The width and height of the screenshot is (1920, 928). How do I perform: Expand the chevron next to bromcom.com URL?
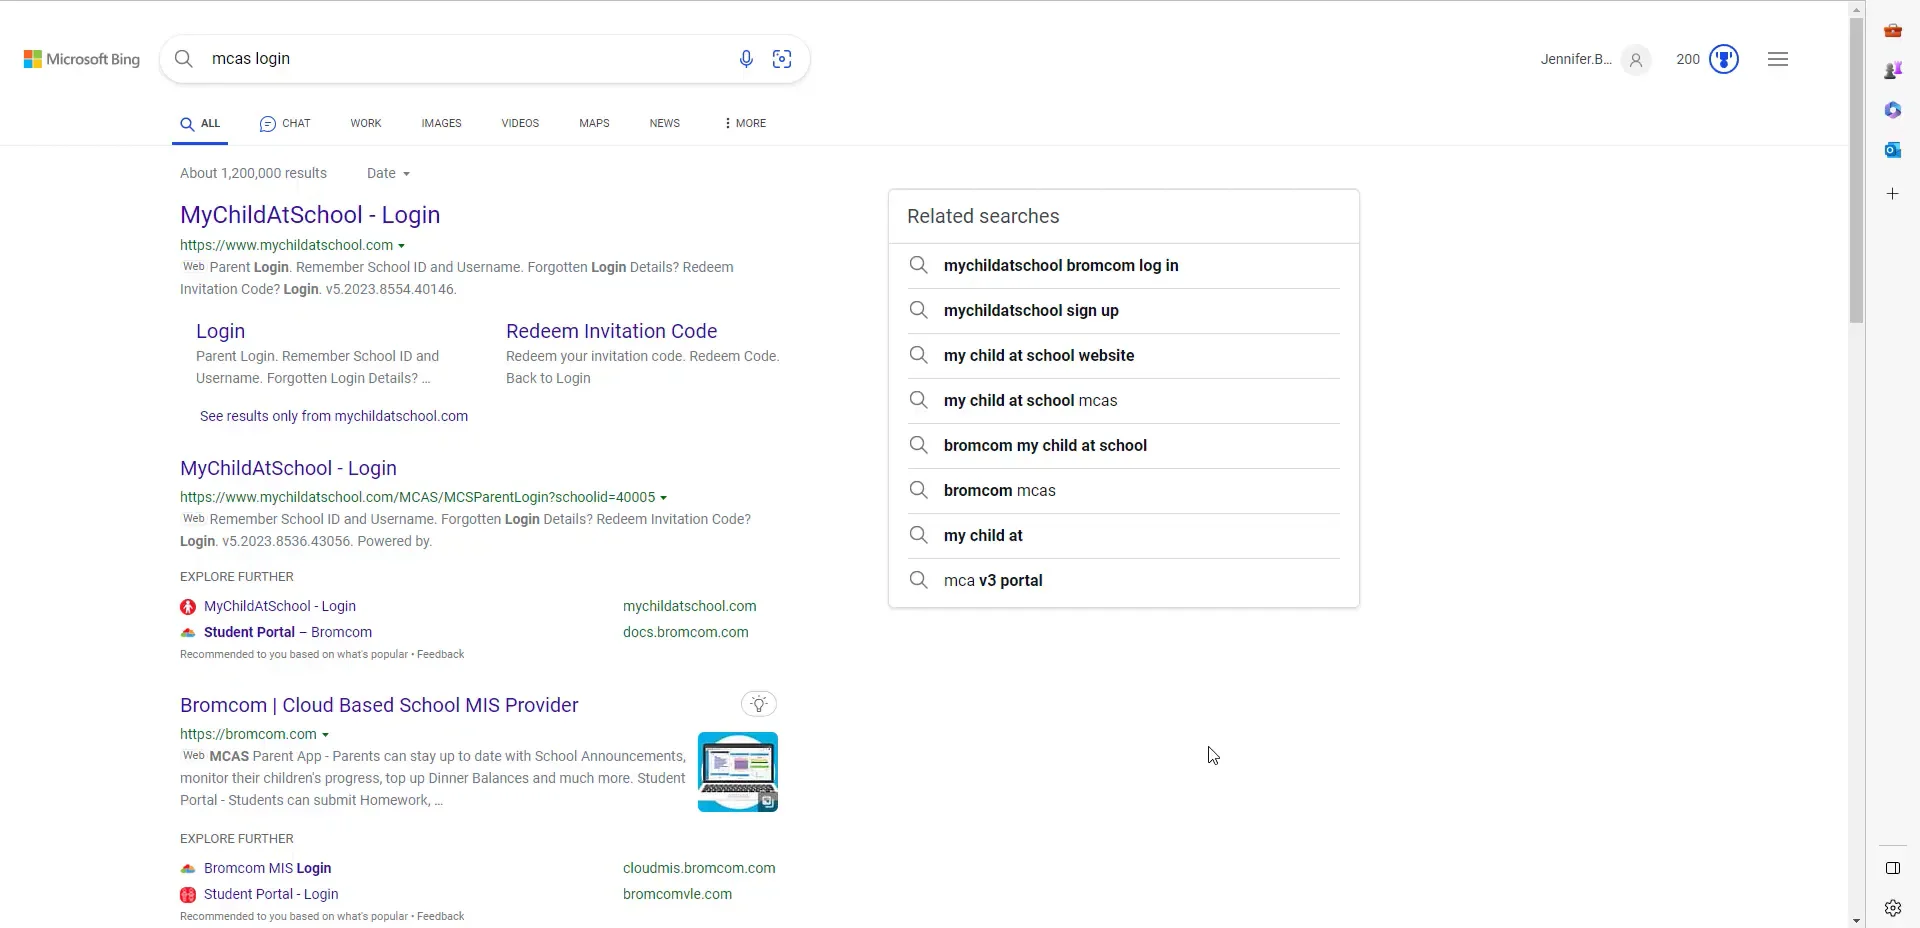[x=325, y=735]
